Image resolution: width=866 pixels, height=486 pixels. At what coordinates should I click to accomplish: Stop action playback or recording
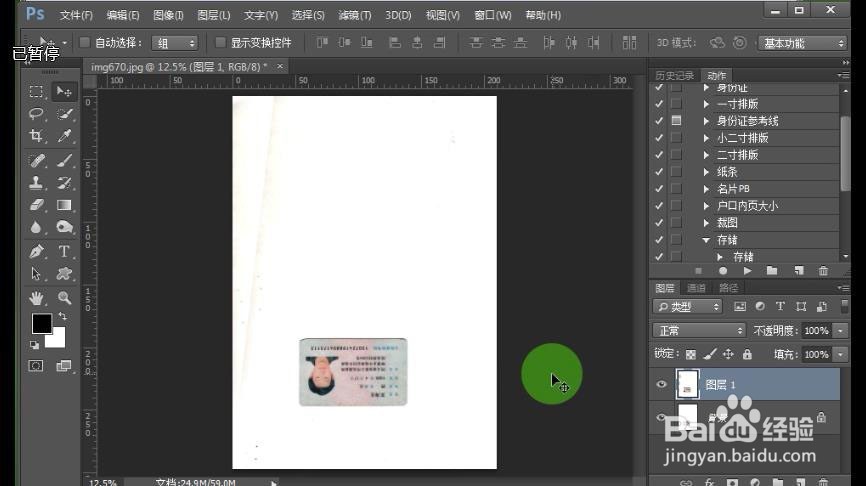698,271
